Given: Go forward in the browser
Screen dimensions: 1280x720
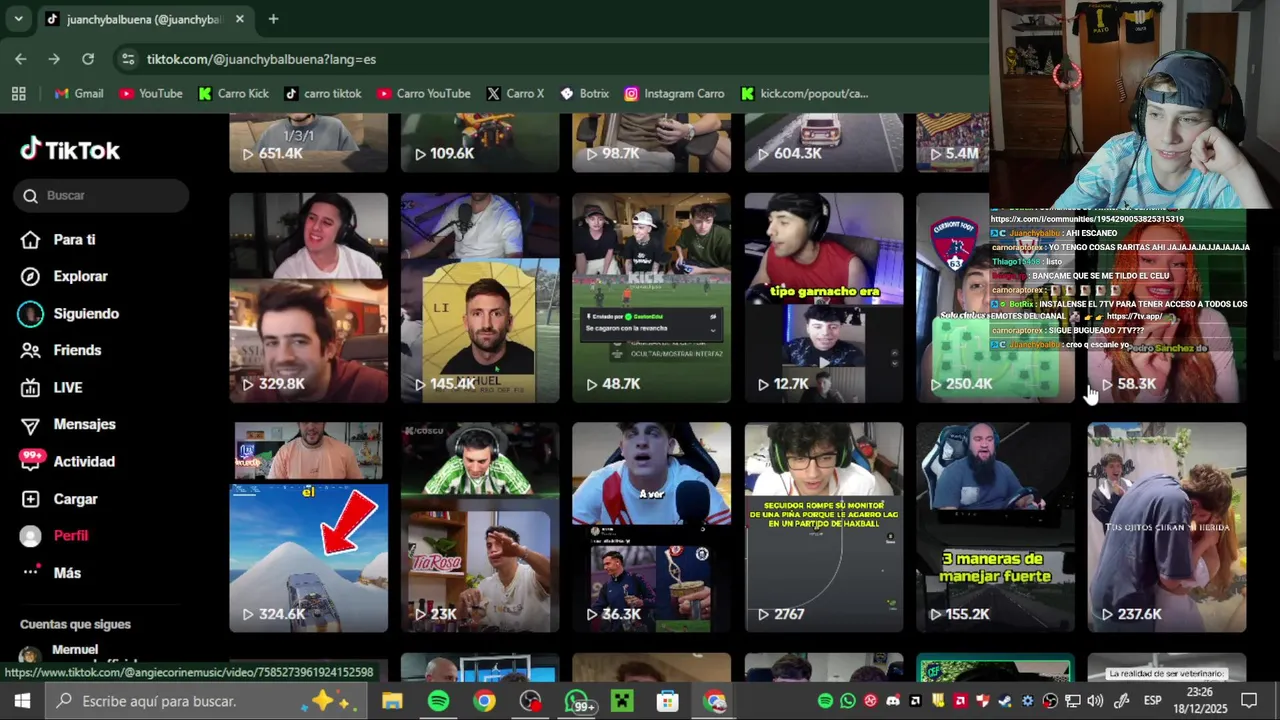Looking at the screenshot, I should click(x=54, y=59).
